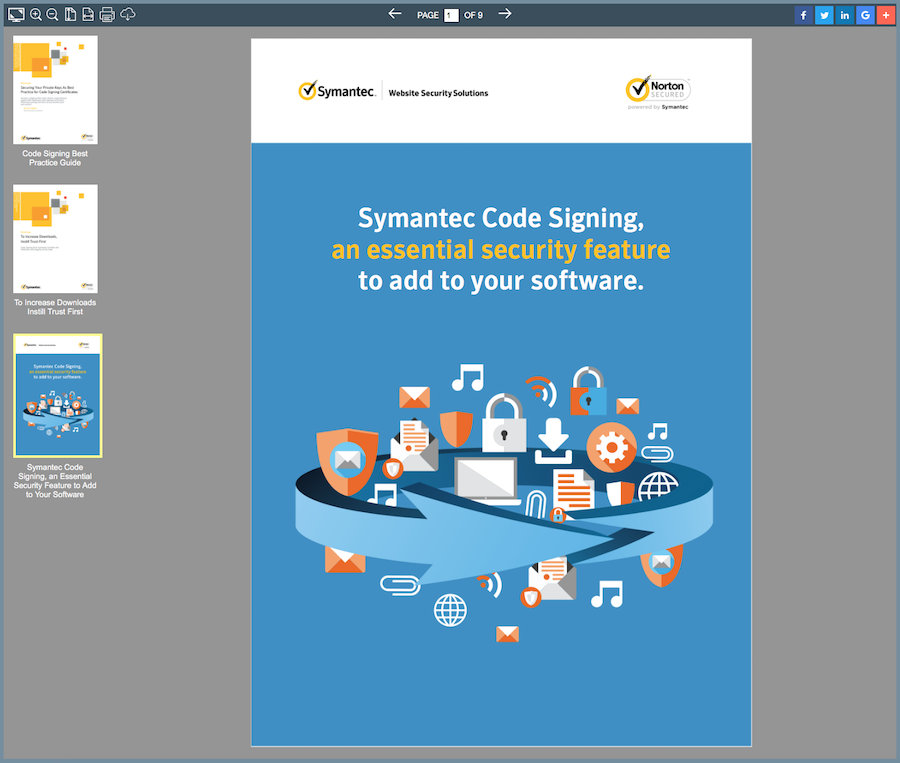The width and height of the screenshot is (900, 763).
Task: Click 'Code Signing Best Practice Guide' caption
Action: [x=55, y=158]
